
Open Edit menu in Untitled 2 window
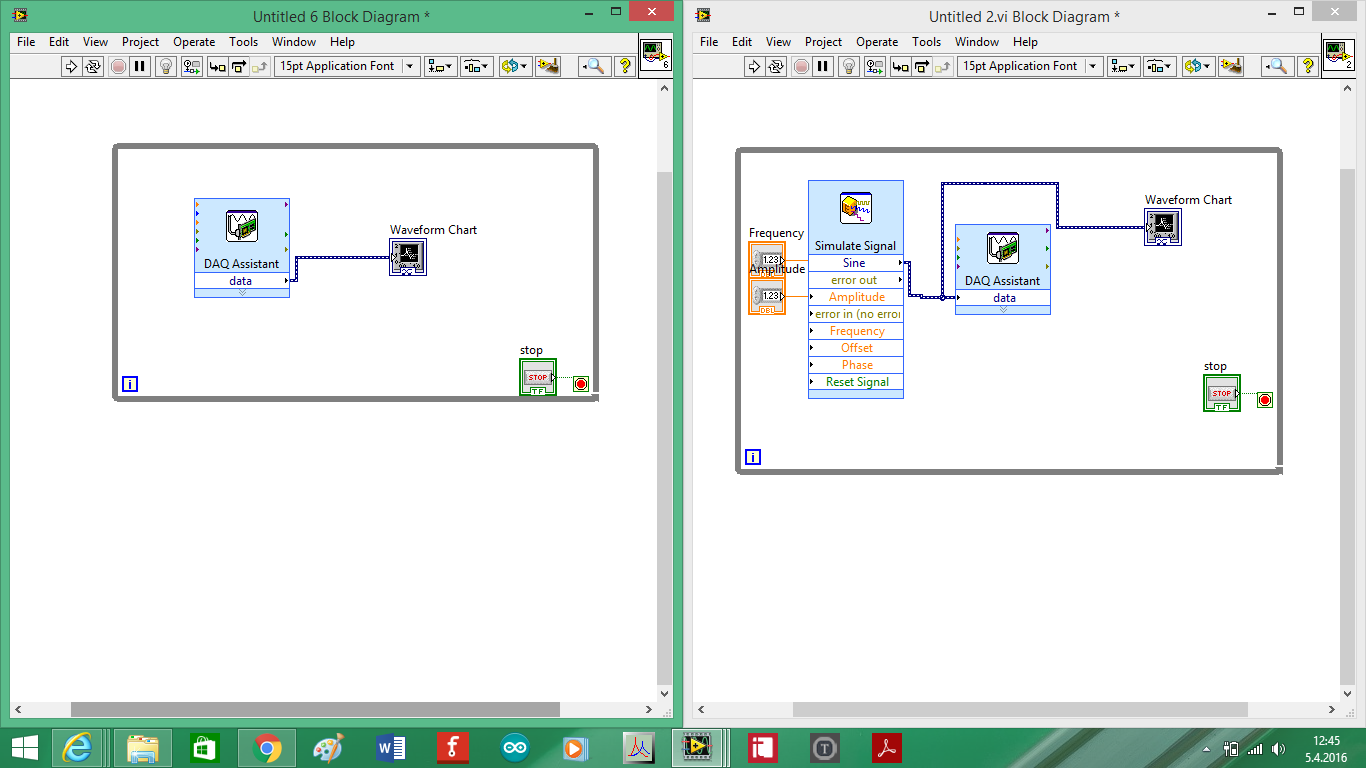coord(742,42)
